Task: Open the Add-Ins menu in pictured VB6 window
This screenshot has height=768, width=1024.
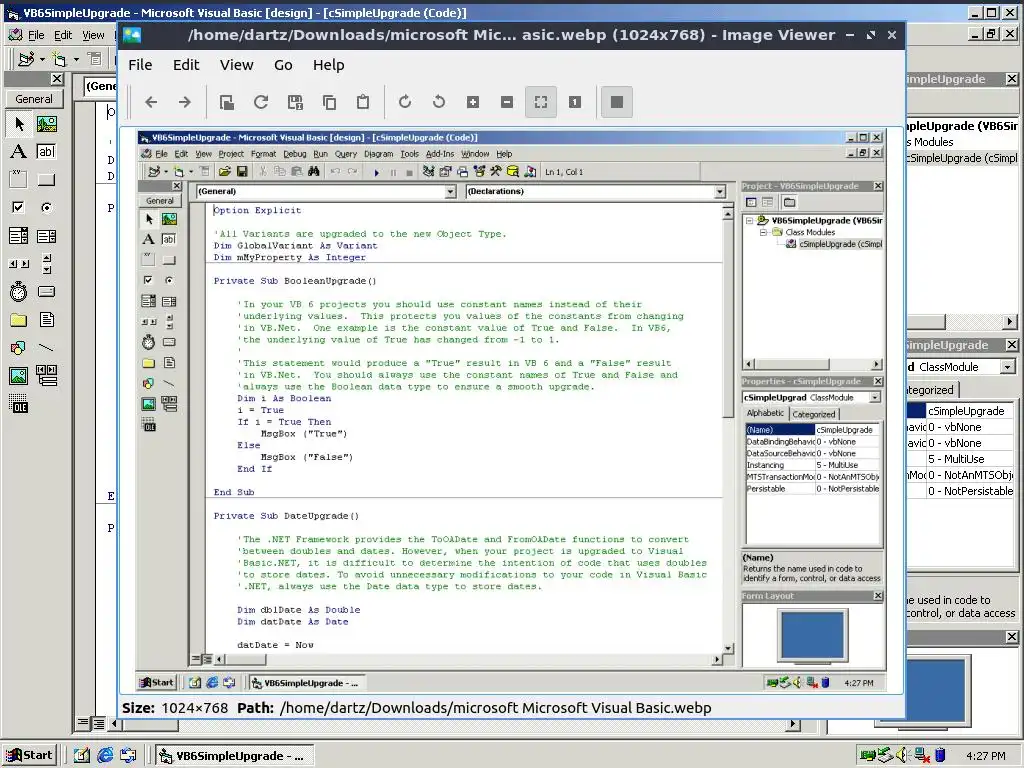Action: (440, 154)
